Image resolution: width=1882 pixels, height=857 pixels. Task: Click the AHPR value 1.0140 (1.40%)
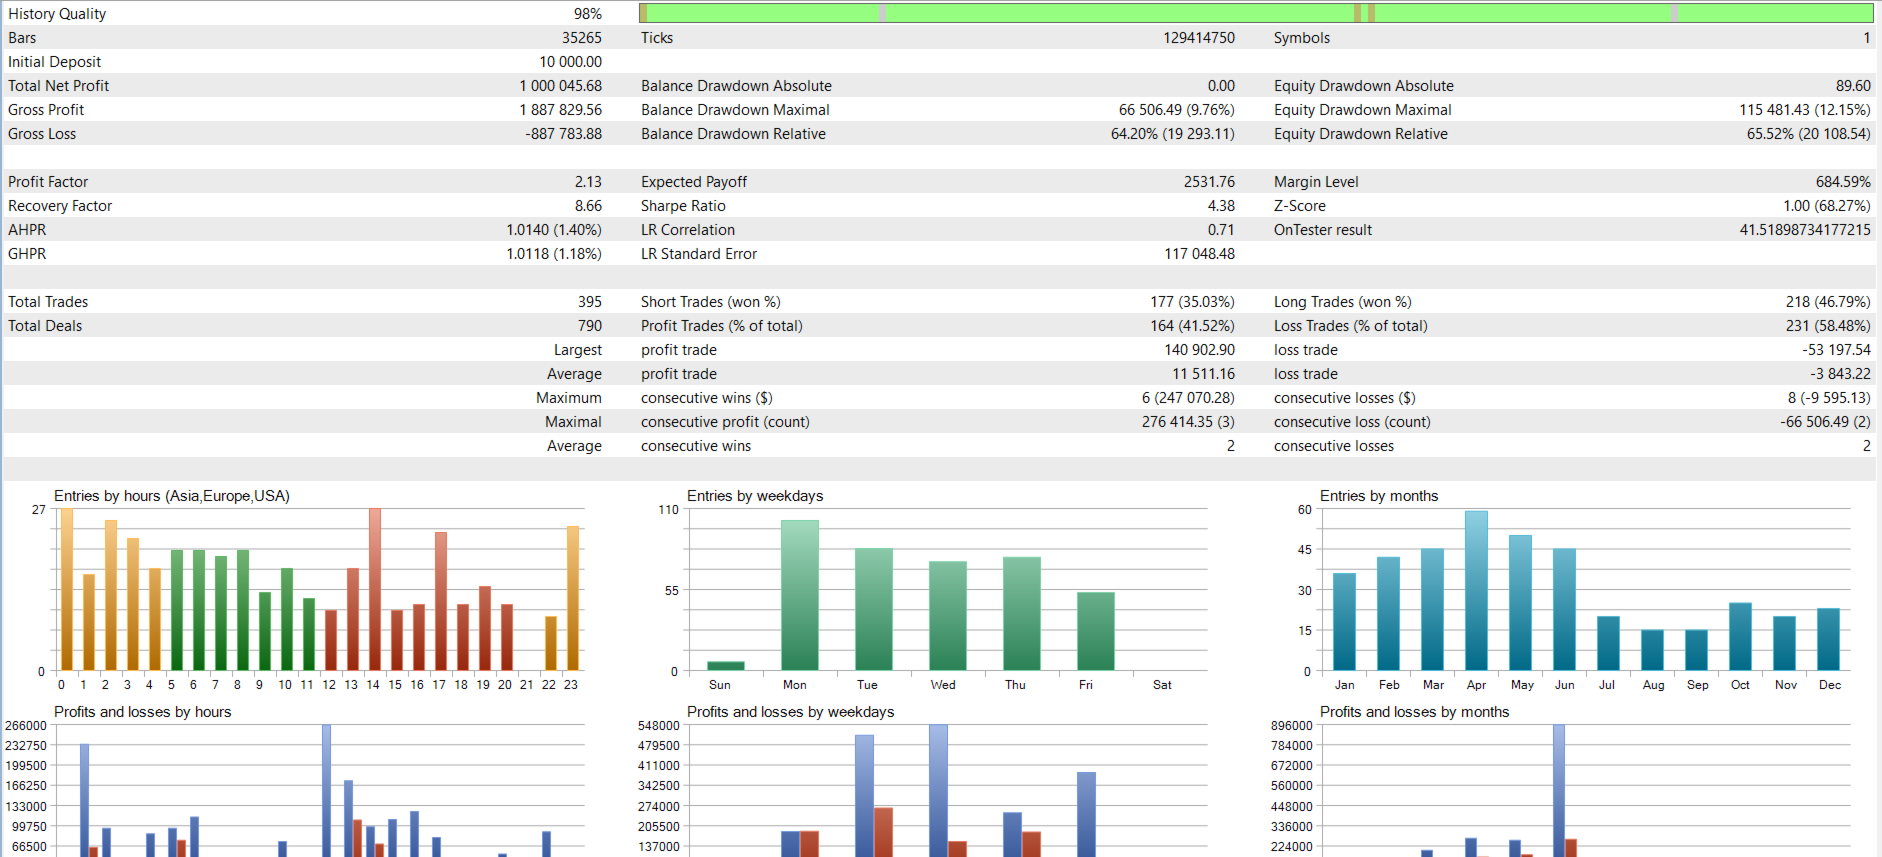point(554,230)
